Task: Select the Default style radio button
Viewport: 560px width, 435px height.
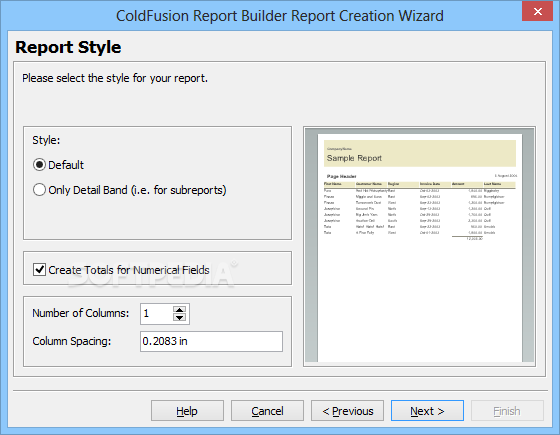Action: (x=39, y=165)
